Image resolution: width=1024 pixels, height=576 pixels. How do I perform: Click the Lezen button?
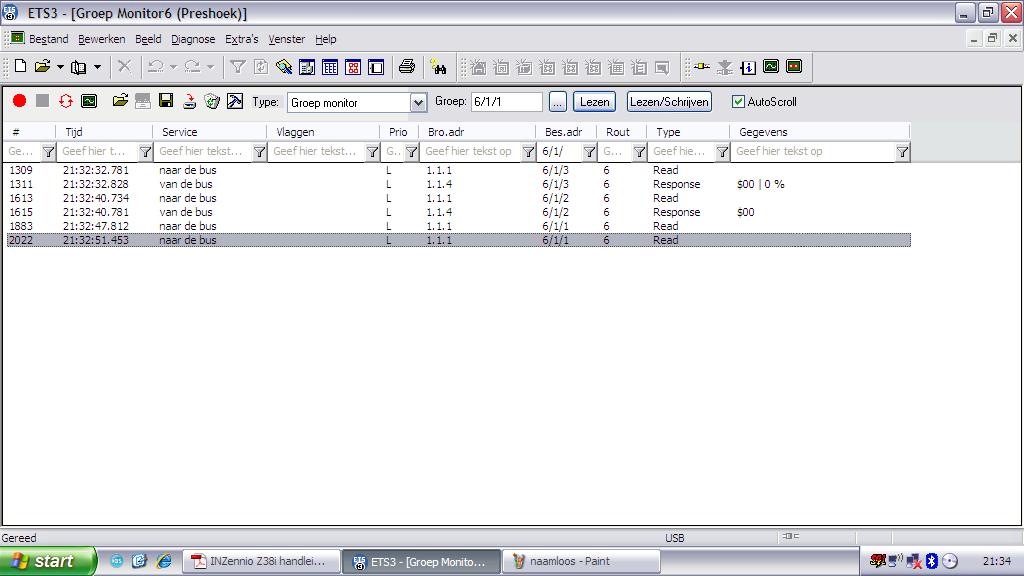coord(594,102)
